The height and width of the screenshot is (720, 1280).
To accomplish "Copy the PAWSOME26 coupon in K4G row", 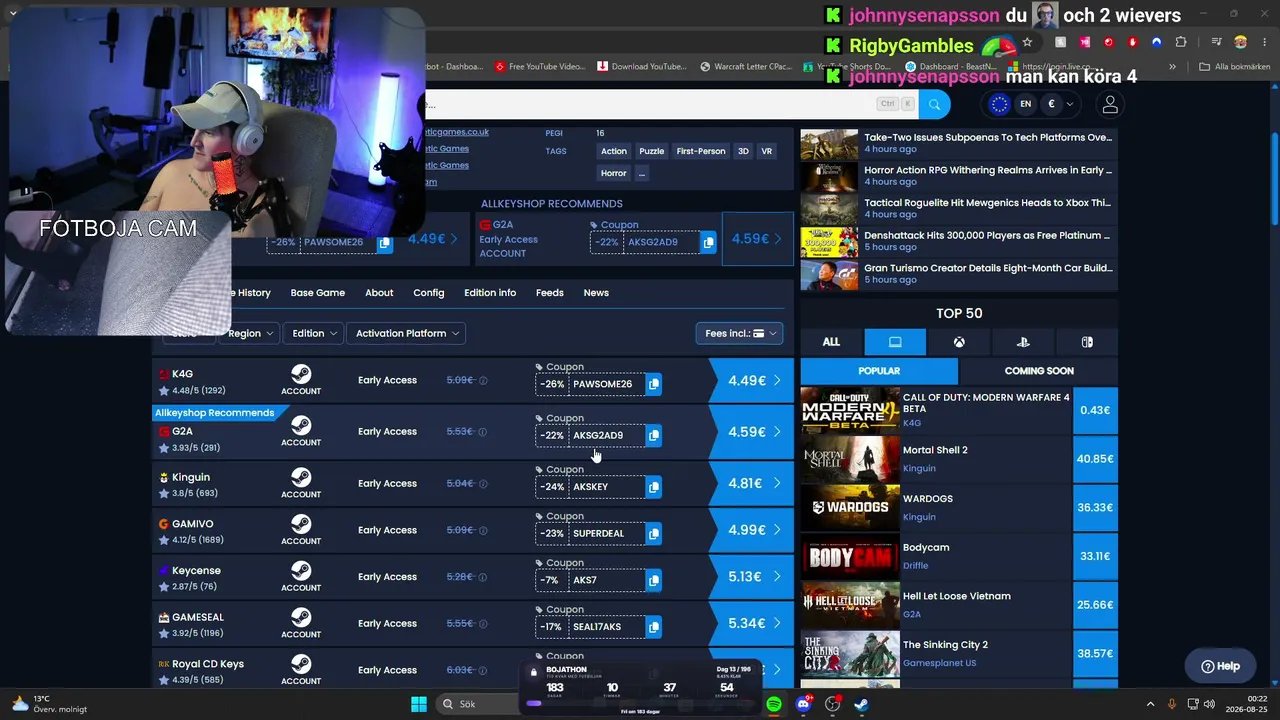I will coord(653,384).
